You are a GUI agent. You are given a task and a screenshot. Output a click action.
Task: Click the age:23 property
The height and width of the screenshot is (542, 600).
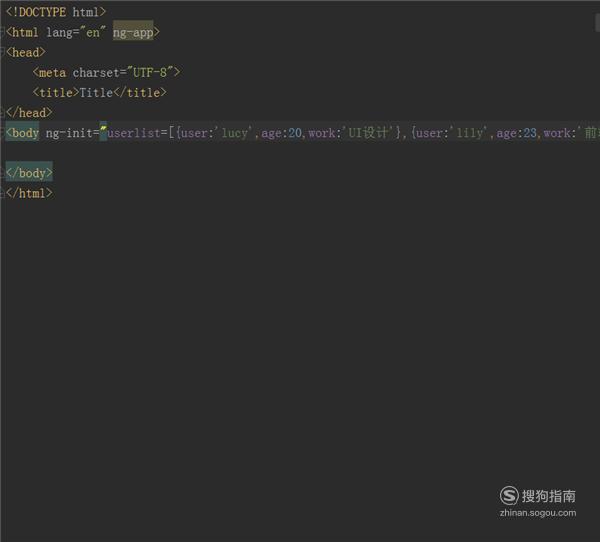[517, 133]
